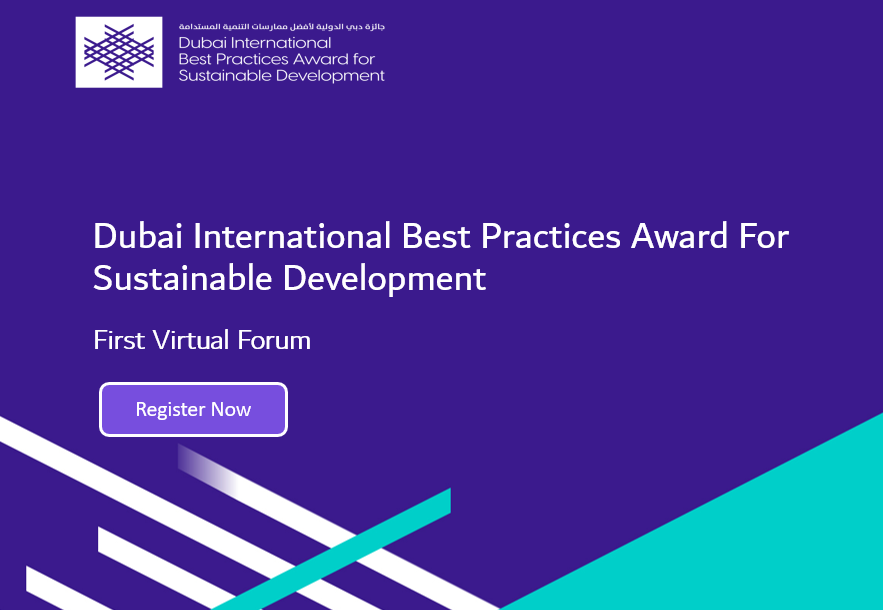Image resolution: width=883 pixels, height=610 pixels.
Task: Click the Dubai Award lattice logo icon
Action: 119,52
